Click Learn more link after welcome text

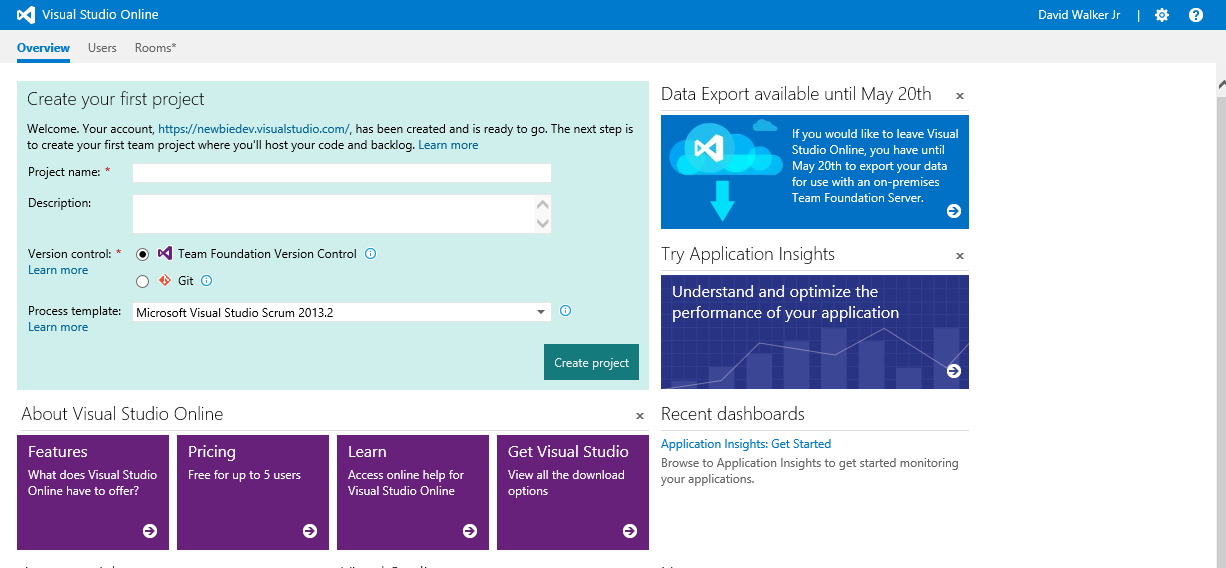pos(448,145)
